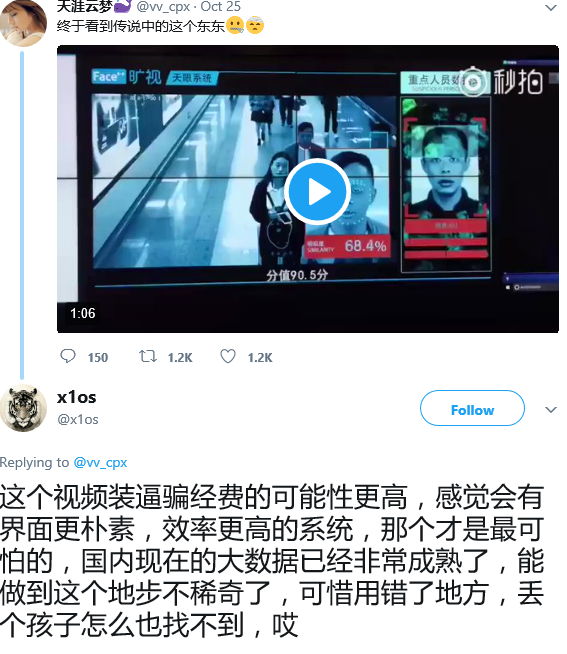Image resolution: width=567 pixels, height=654 pixels.
Task: Follow the x1os account
Action: [x=472, y=408]
